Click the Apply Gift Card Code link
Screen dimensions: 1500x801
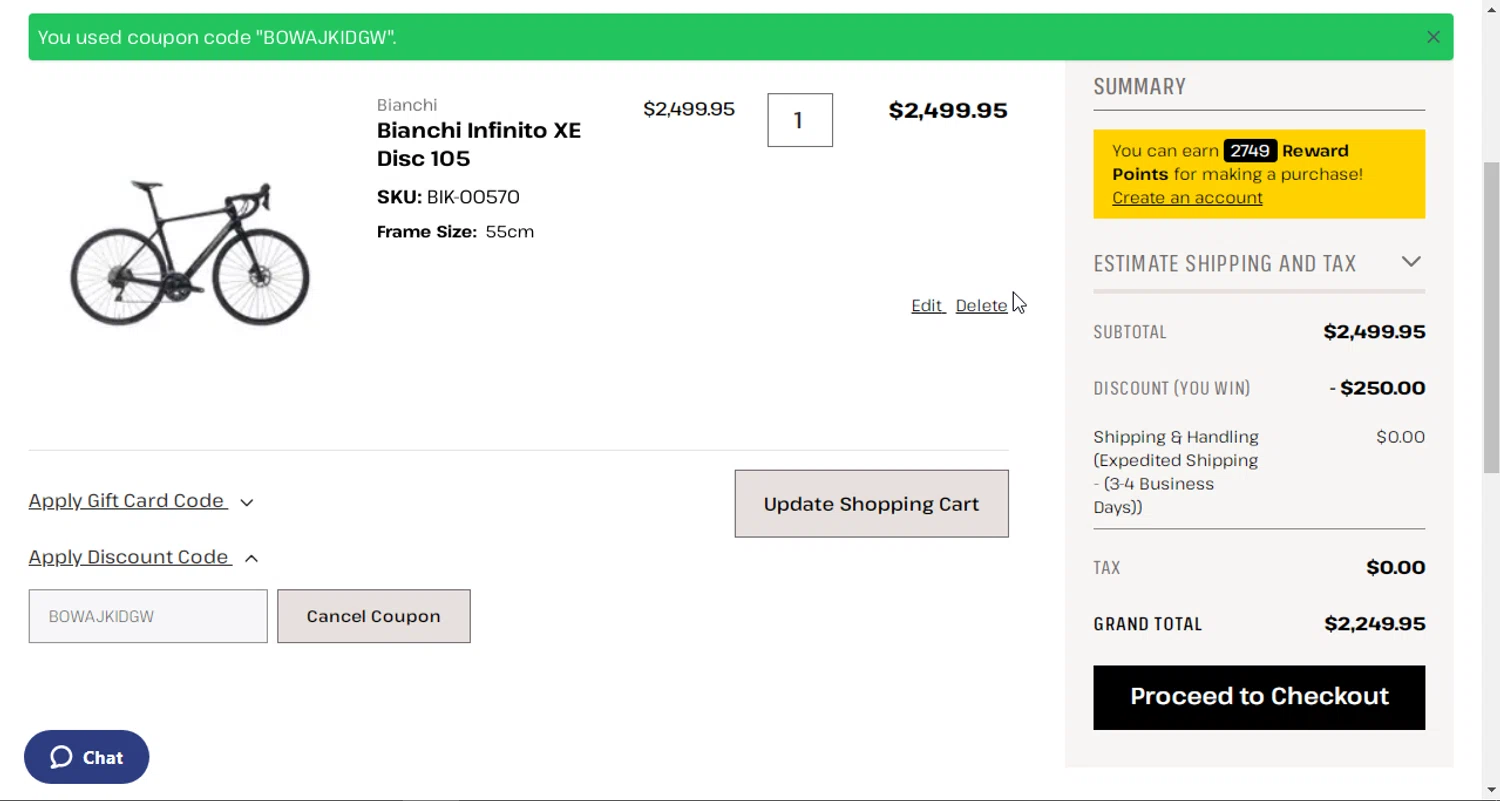click(x=127, y=501)
